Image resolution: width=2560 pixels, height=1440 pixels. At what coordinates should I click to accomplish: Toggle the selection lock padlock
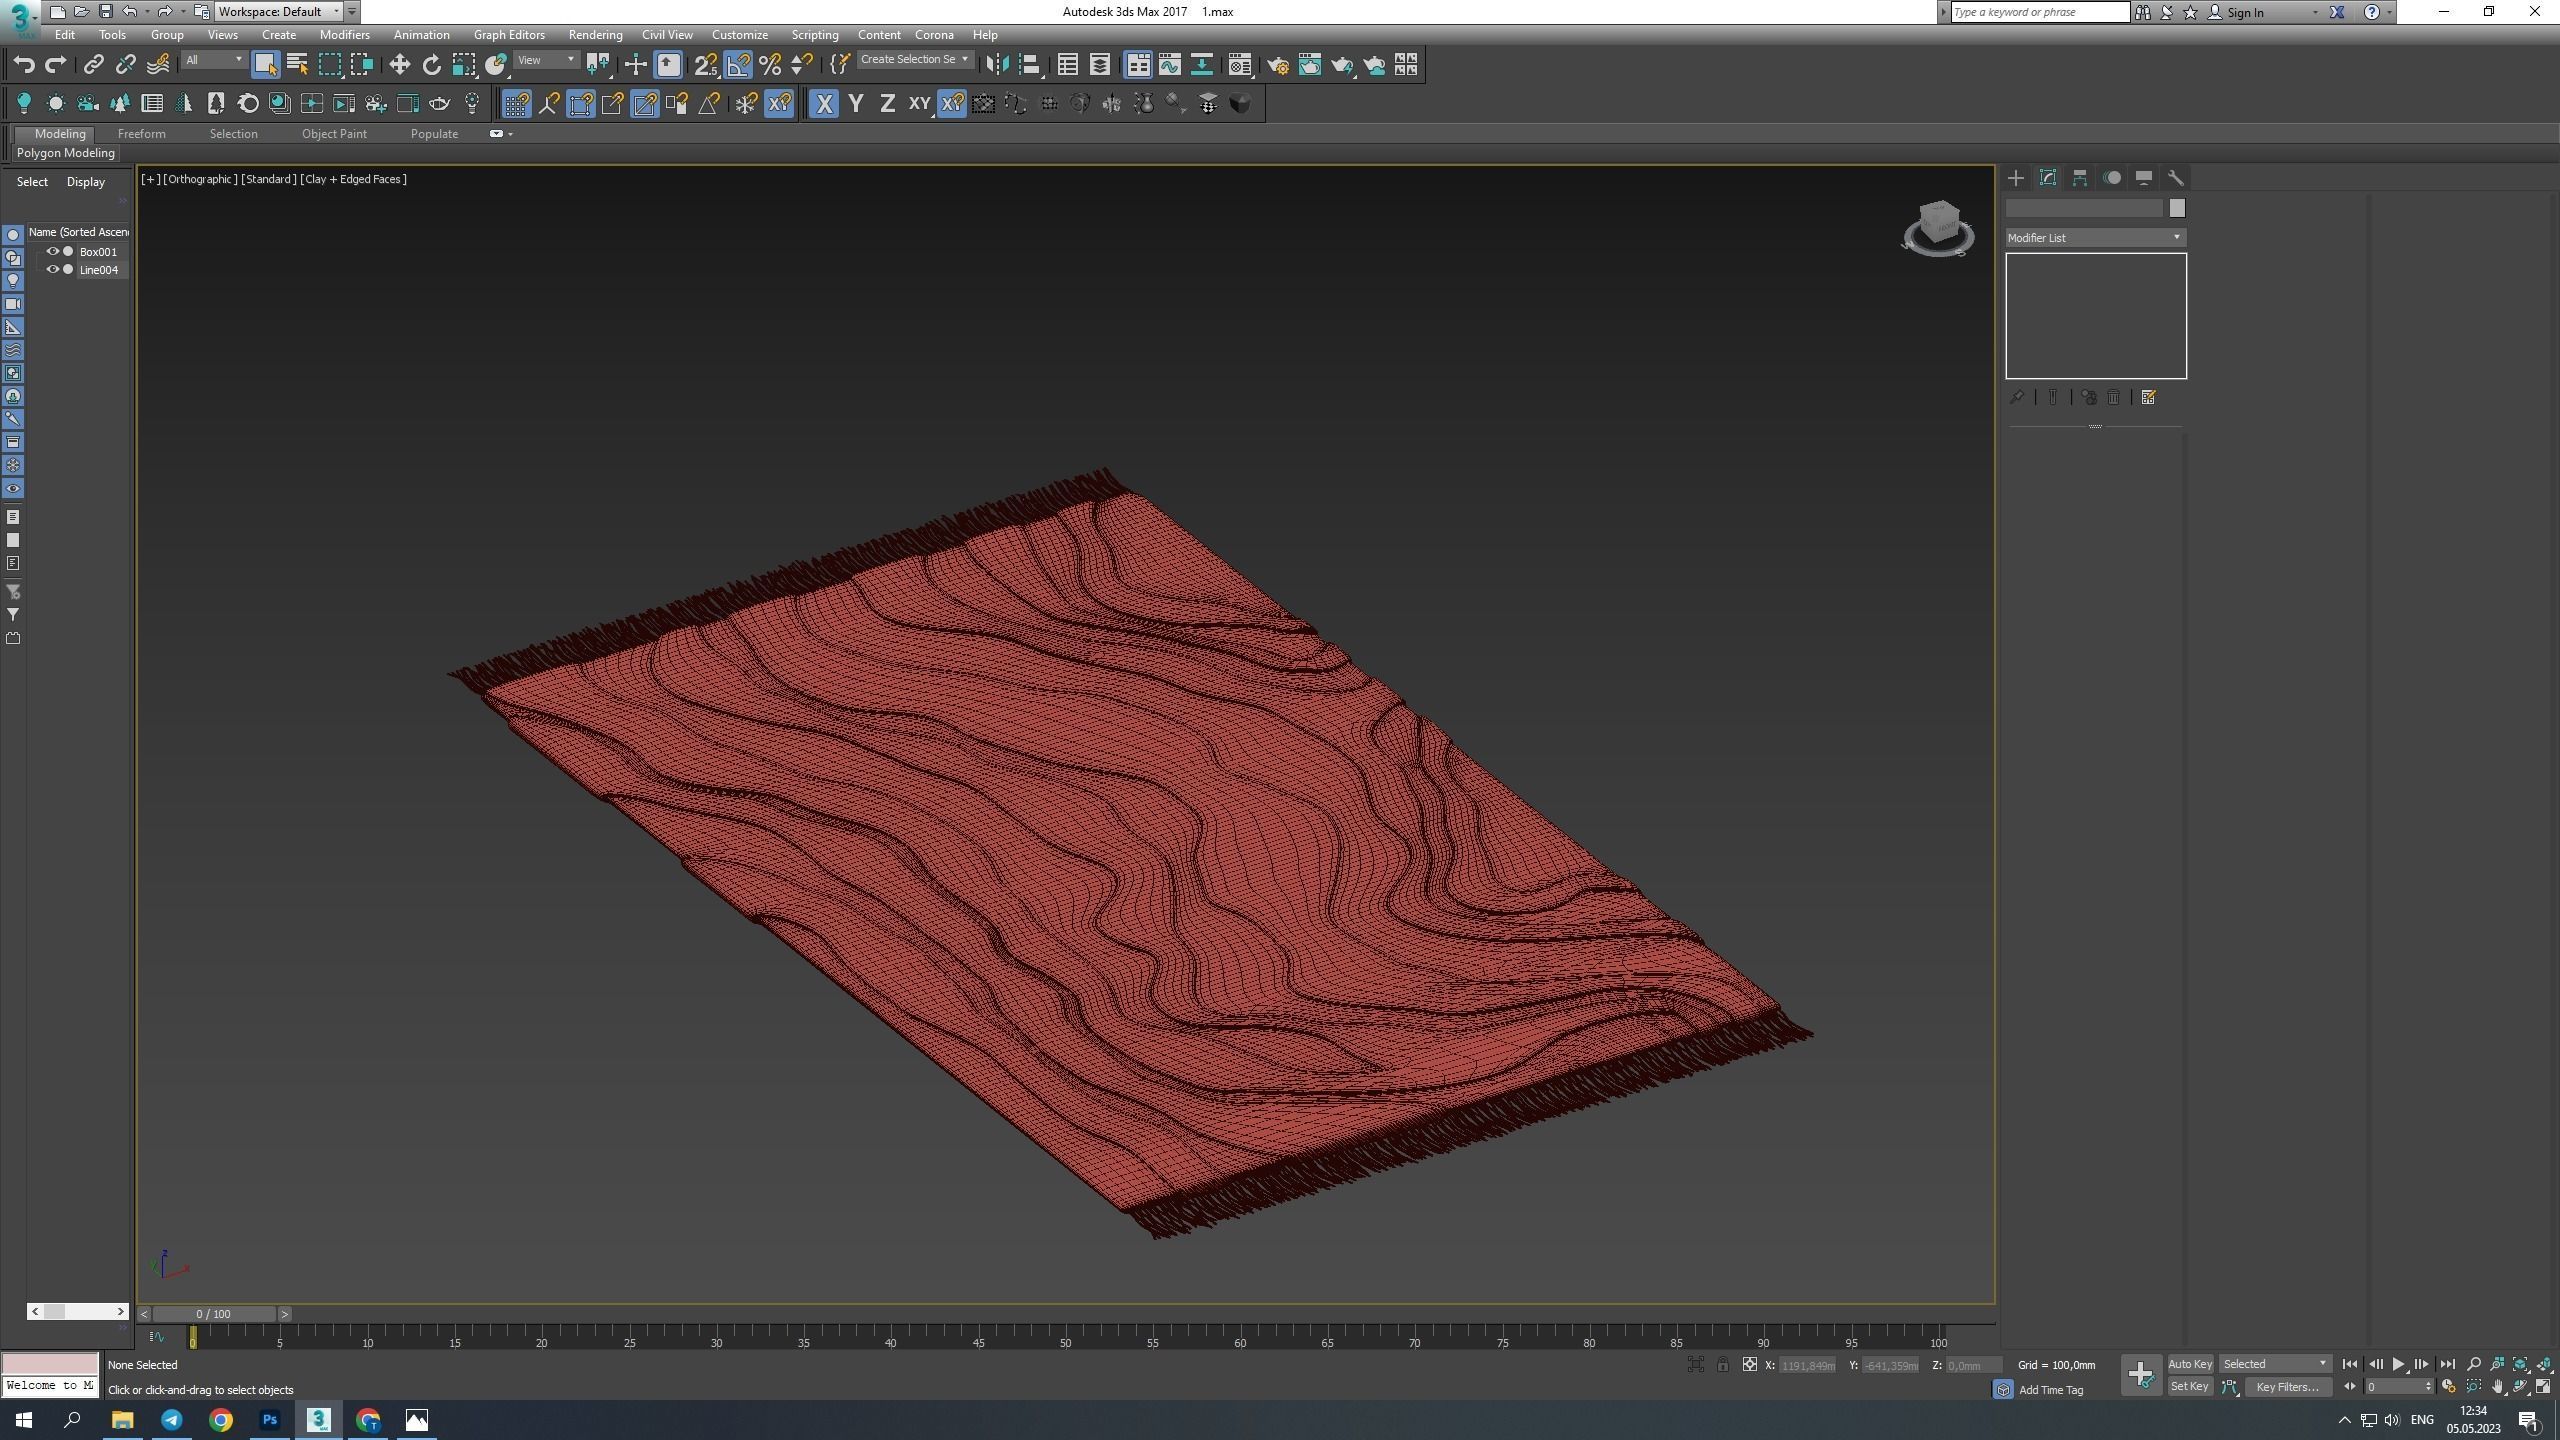[1722, 1365]
